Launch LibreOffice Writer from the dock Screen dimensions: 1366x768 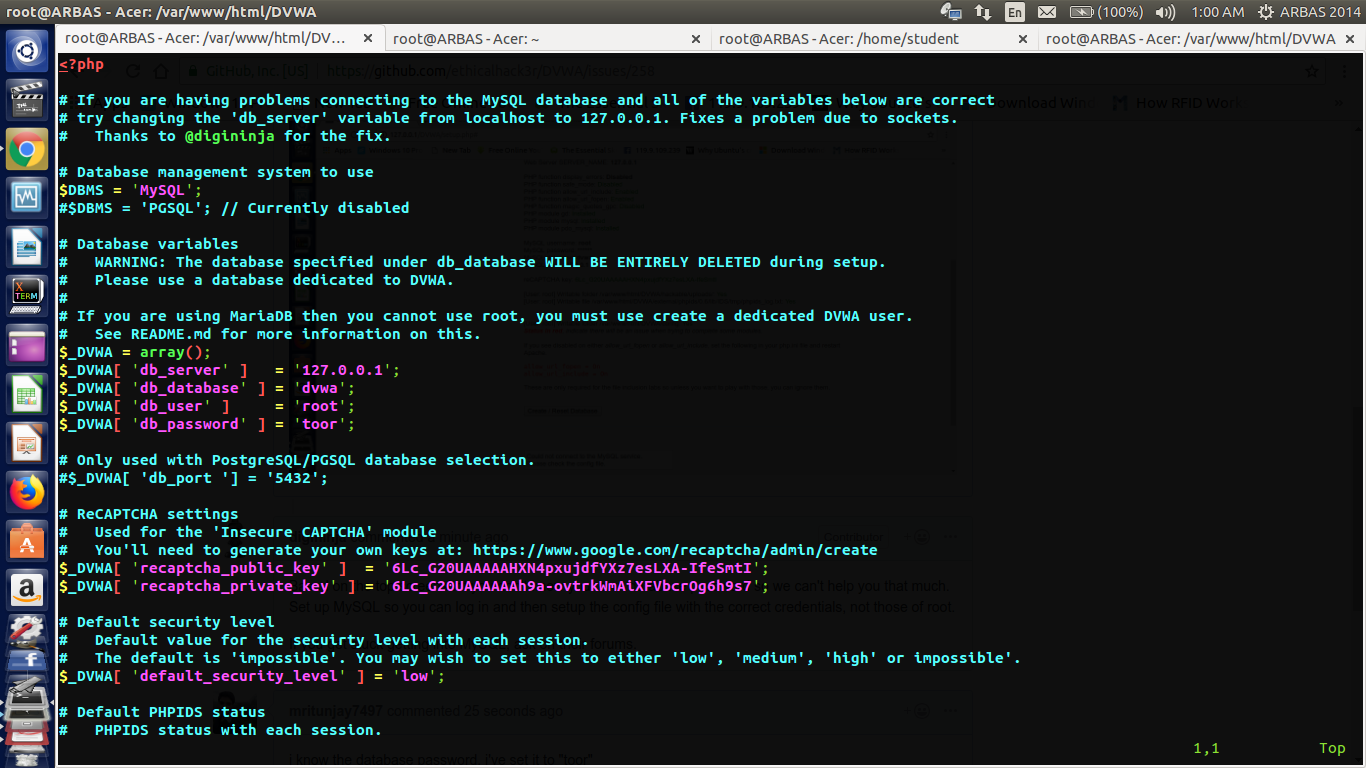27,245
